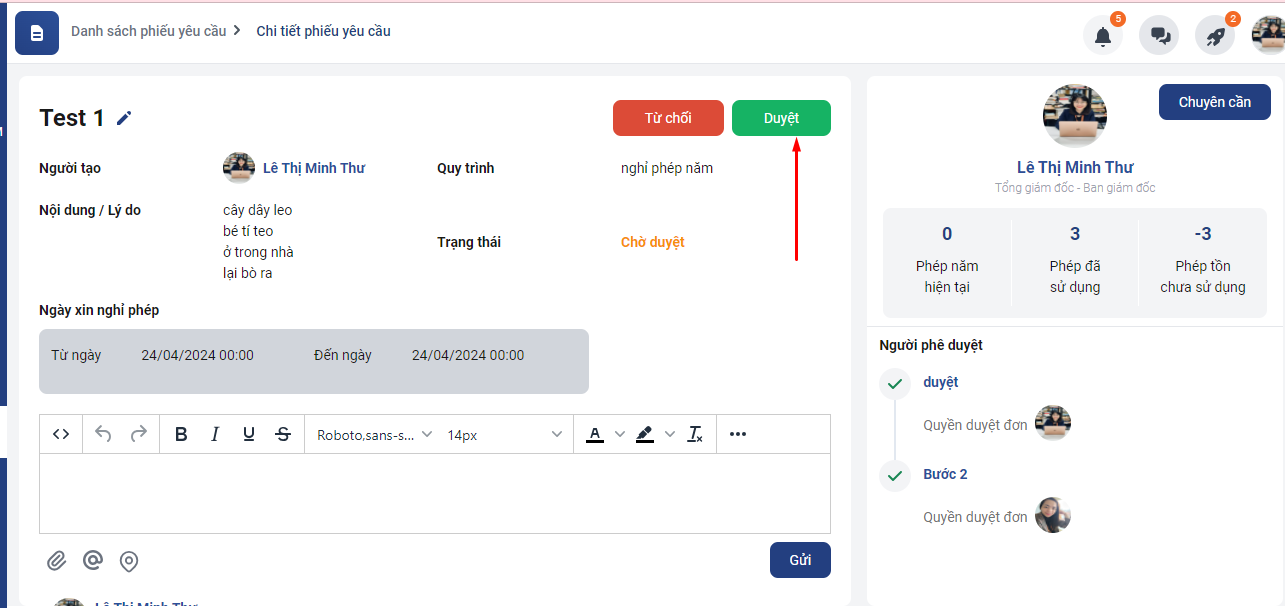
Task: Show more editor options (three dots)
Action: click(738, 434)
